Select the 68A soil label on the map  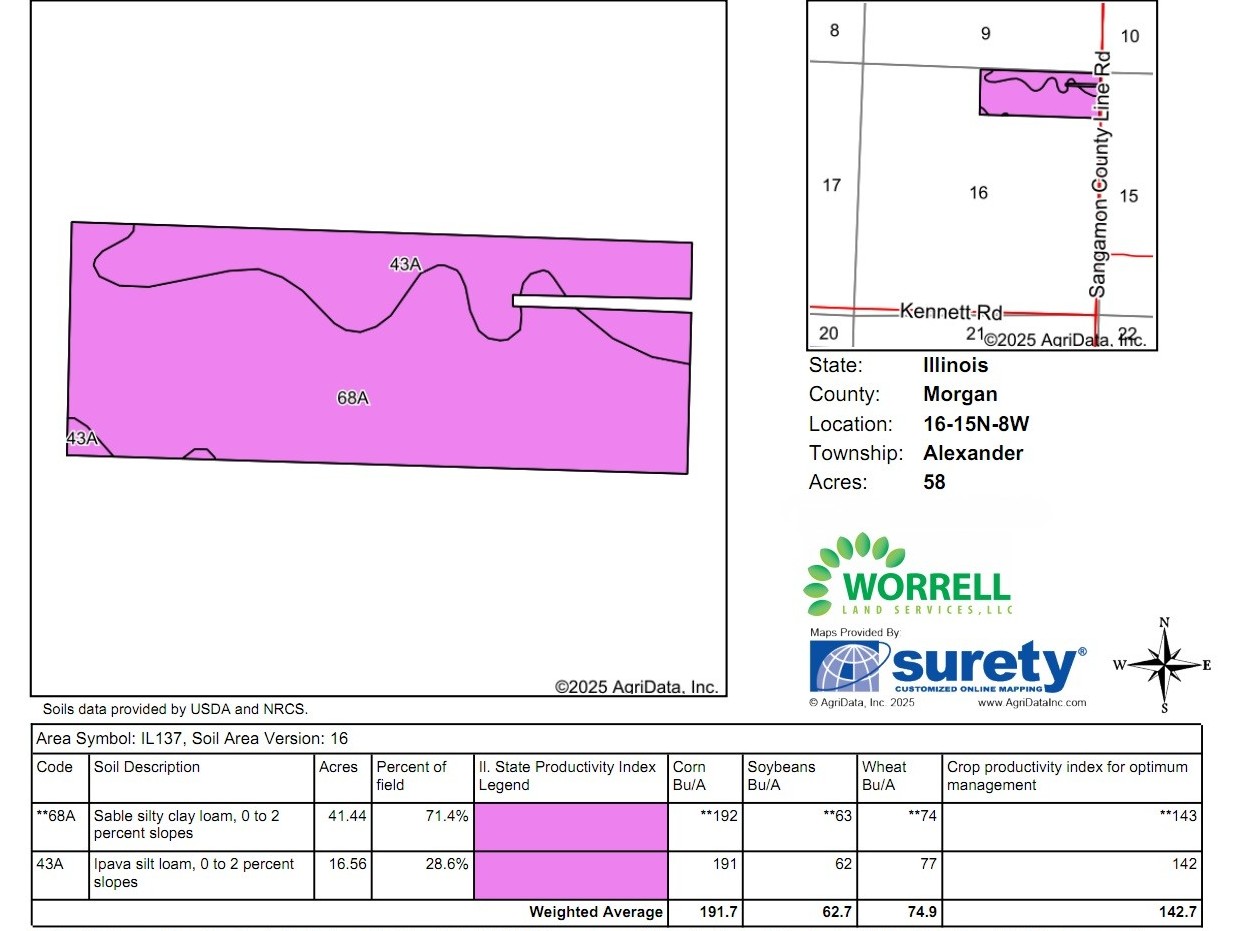pos(353,398)
